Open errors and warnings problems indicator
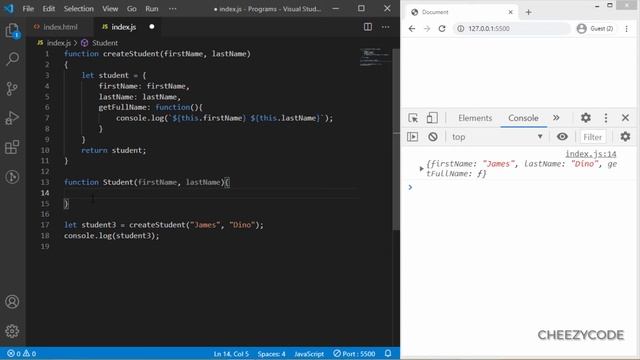The height and width of the screenshot is (360, 640). click(22, 353)
